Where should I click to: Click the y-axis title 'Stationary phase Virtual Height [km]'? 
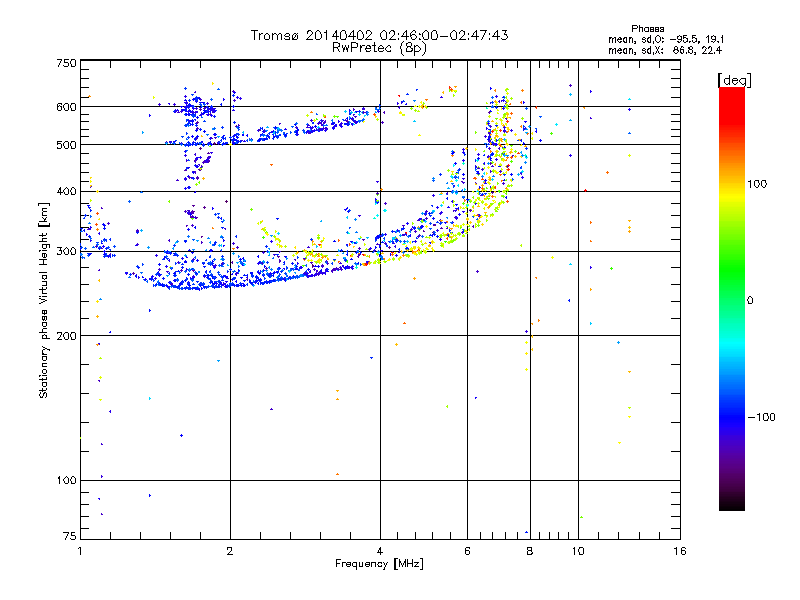[x=44, y=300]
